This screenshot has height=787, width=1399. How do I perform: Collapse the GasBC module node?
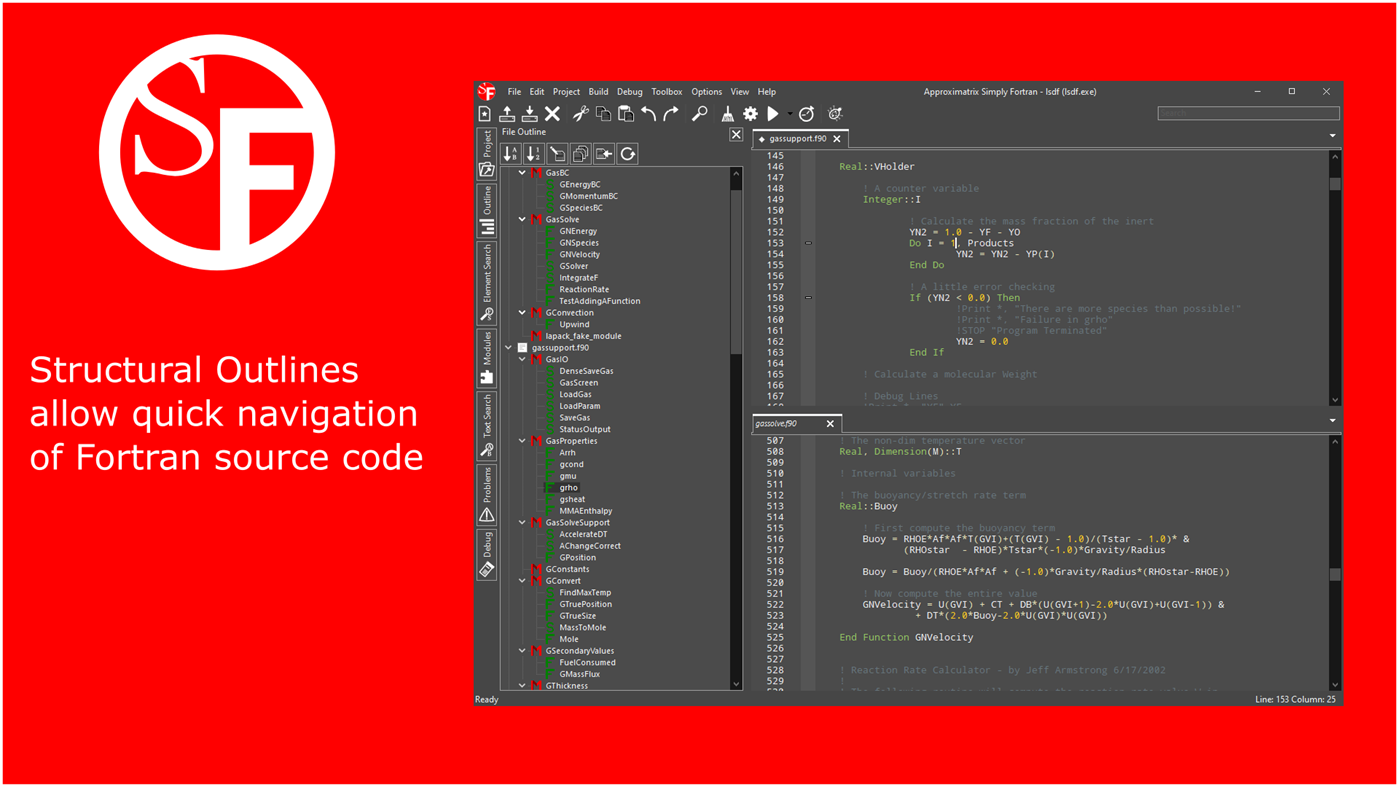[522, 173]
